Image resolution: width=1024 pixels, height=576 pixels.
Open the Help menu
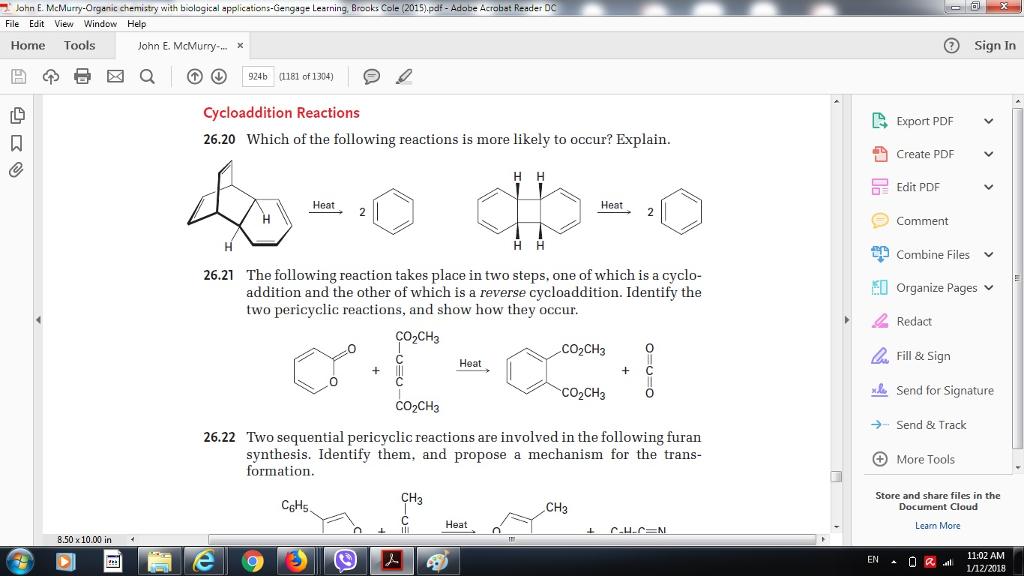pyautogui.click(x=136, y=24)
